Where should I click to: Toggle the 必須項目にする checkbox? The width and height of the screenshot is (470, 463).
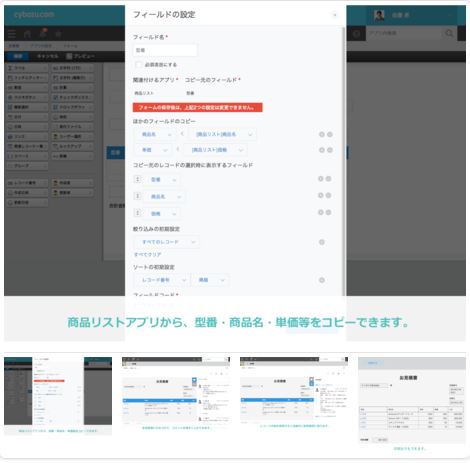(x=138, y=65)
